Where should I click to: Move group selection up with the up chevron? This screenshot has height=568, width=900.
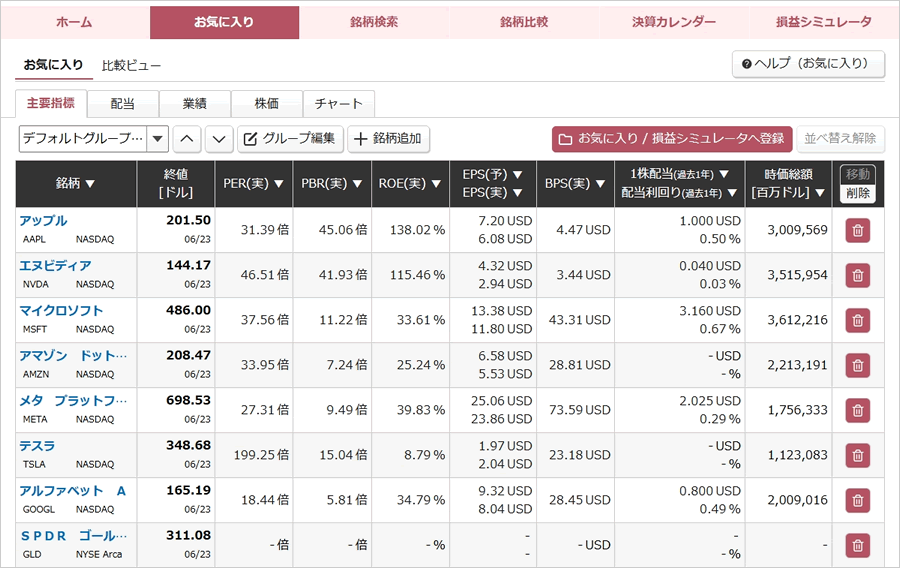pos(187,139)
